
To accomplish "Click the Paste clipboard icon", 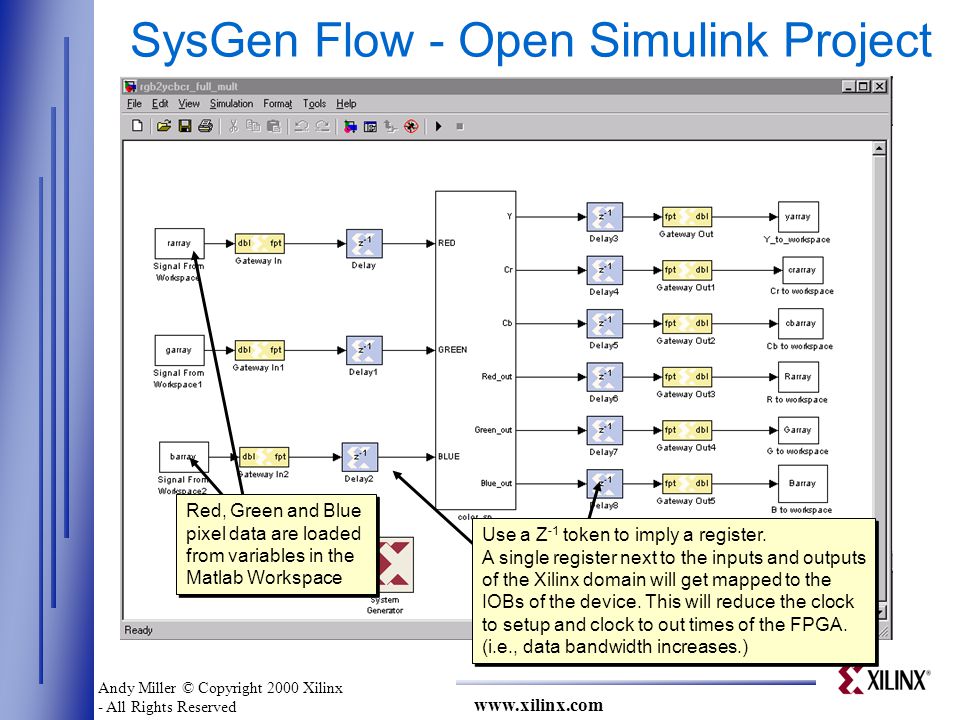I will click(274, 126).
